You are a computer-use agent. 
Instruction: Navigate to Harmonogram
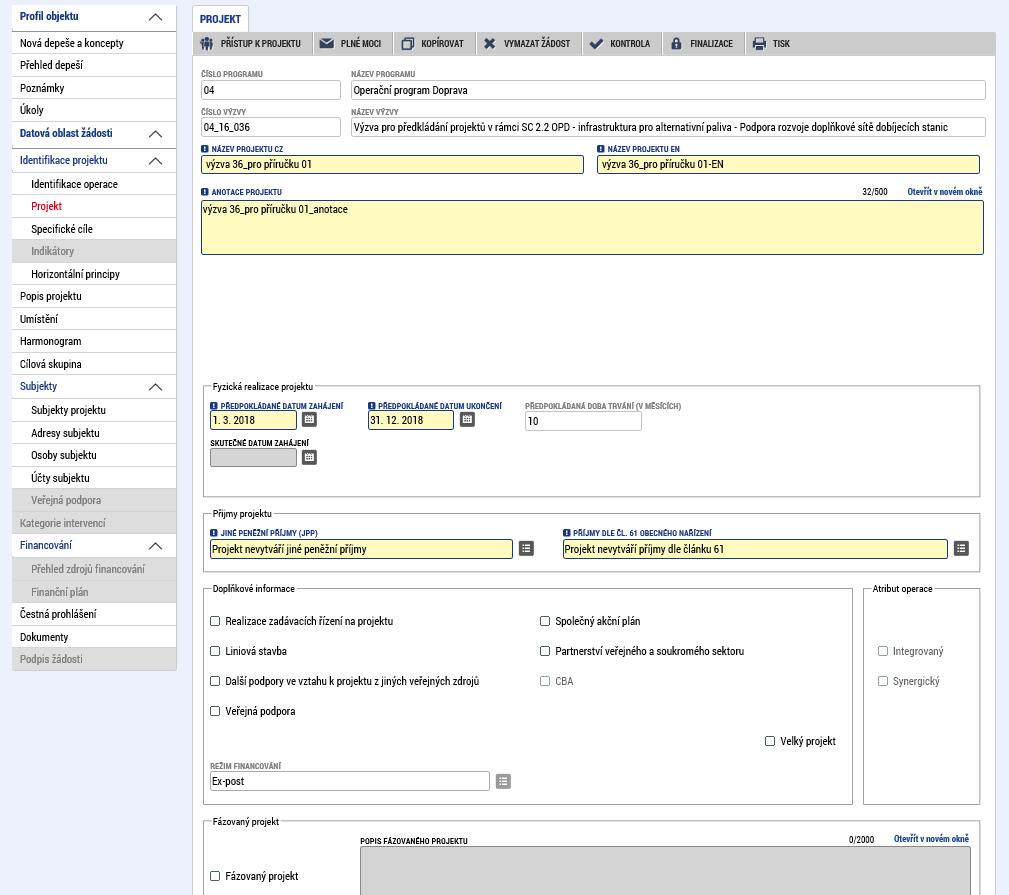[x=94, y=341]
